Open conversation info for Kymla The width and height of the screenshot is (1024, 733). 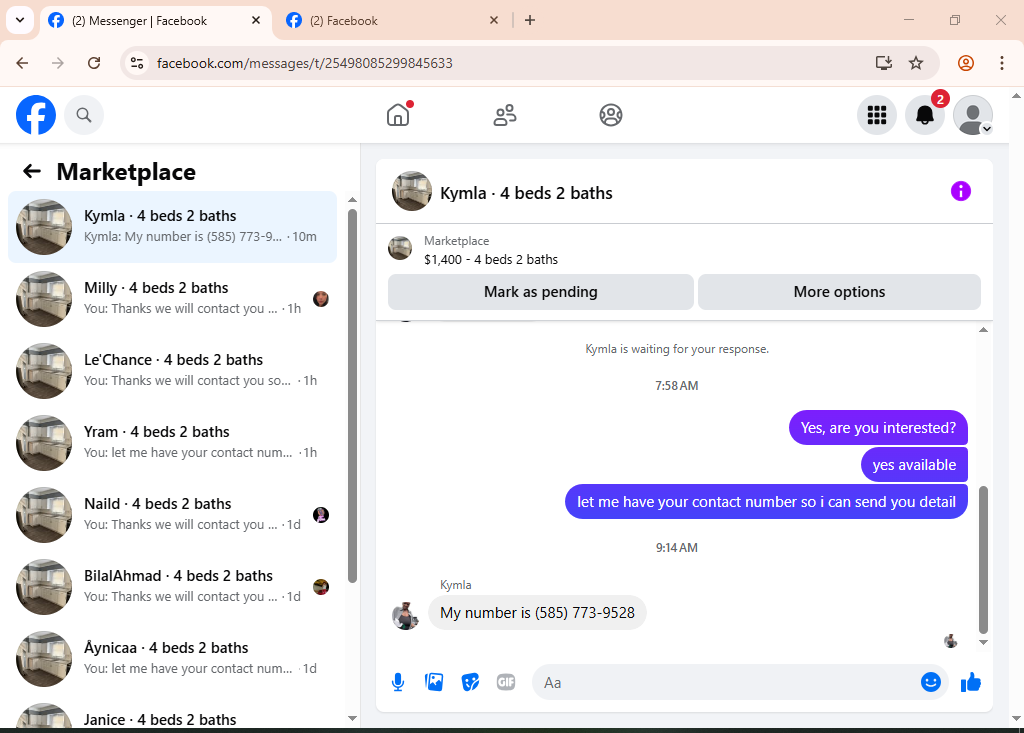tap(961, 191)
